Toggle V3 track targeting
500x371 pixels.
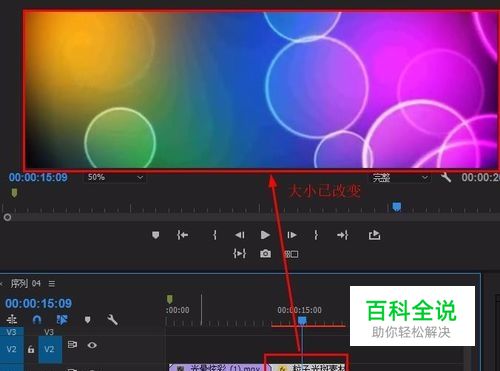tap(49, 332)
